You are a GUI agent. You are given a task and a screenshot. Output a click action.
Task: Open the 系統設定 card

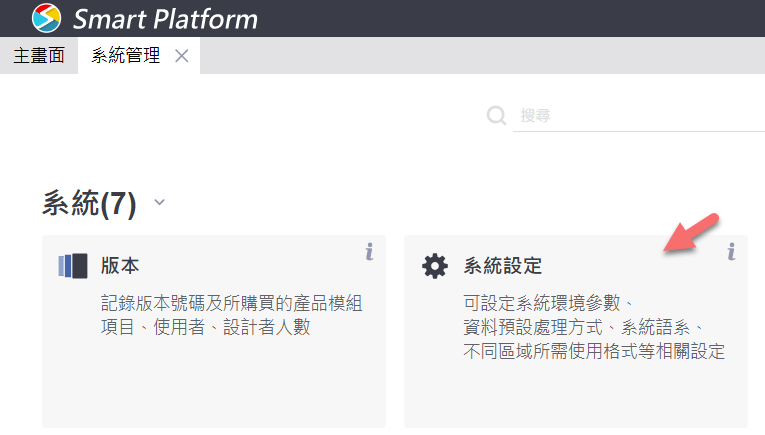(576, 331)
